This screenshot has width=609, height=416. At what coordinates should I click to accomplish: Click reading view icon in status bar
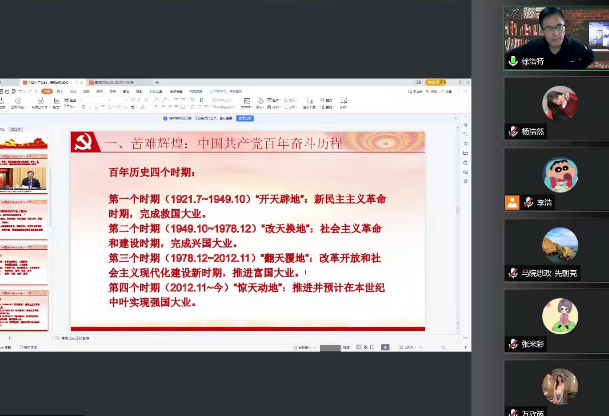point(372,347)
